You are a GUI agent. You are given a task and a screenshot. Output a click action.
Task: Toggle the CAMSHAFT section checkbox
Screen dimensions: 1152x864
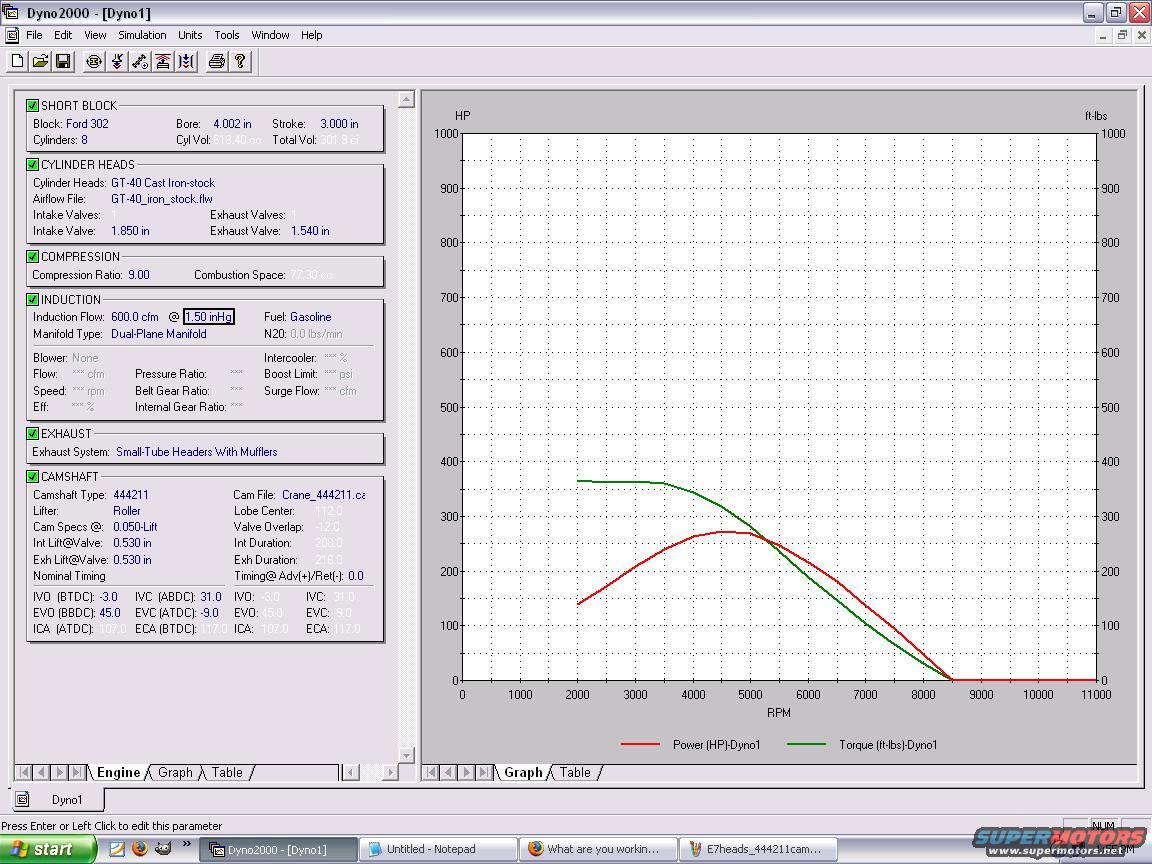(33, 477)
